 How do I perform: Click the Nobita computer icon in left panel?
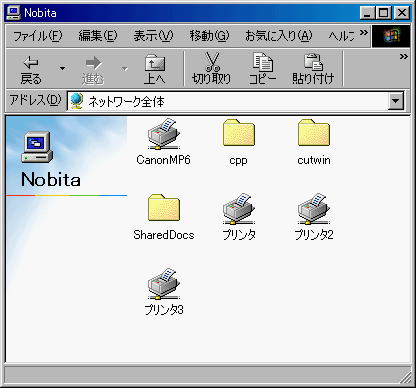pos(37,147)
